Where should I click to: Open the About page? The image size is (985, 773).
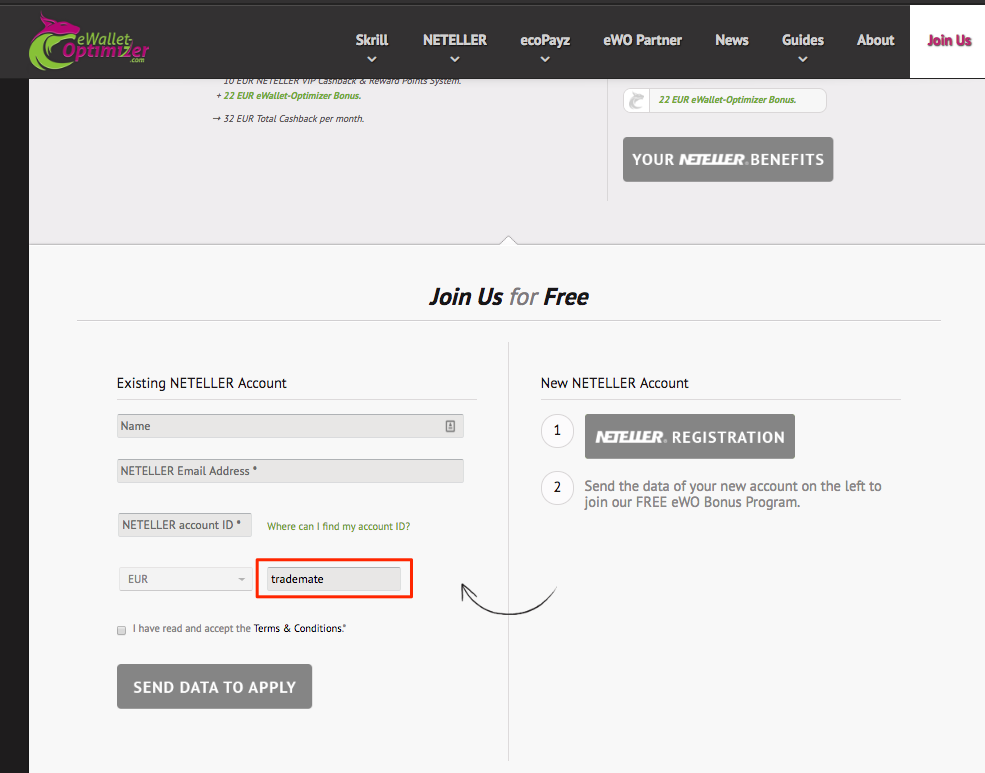tap(876, 40)
